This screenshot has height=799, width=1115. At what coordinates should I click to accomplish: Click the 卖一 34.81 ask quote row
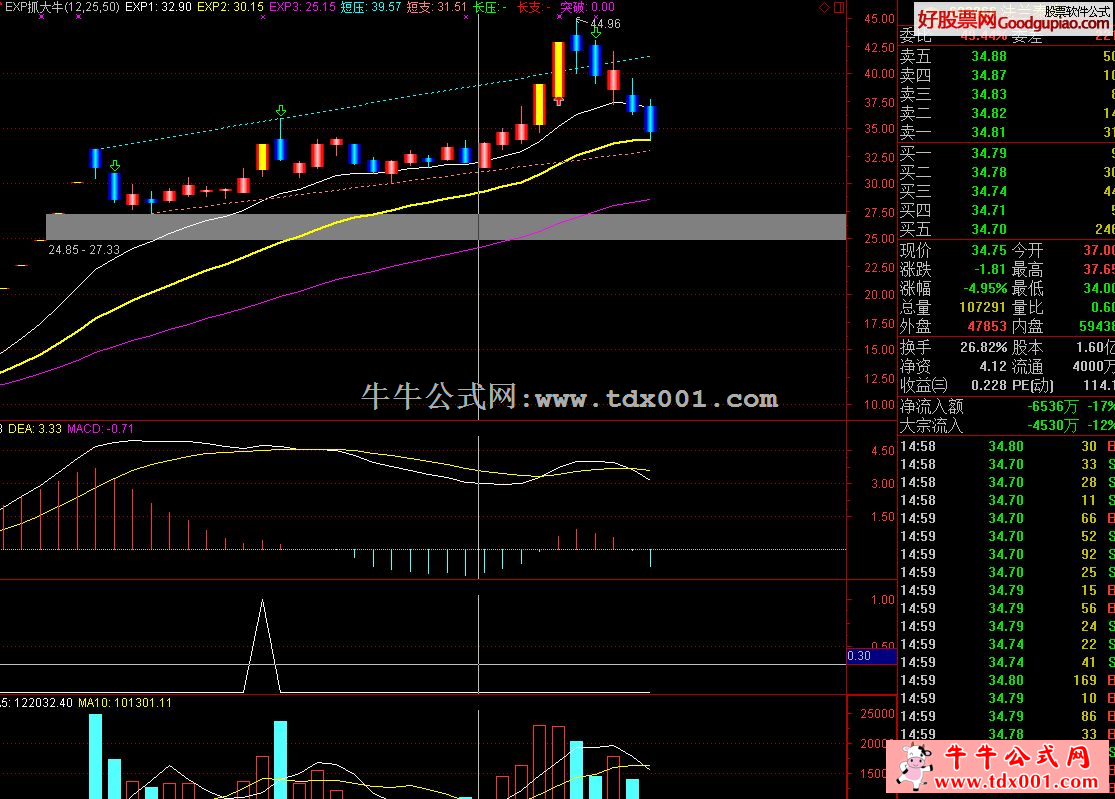pyautogui.click(x=1006, y=132)
